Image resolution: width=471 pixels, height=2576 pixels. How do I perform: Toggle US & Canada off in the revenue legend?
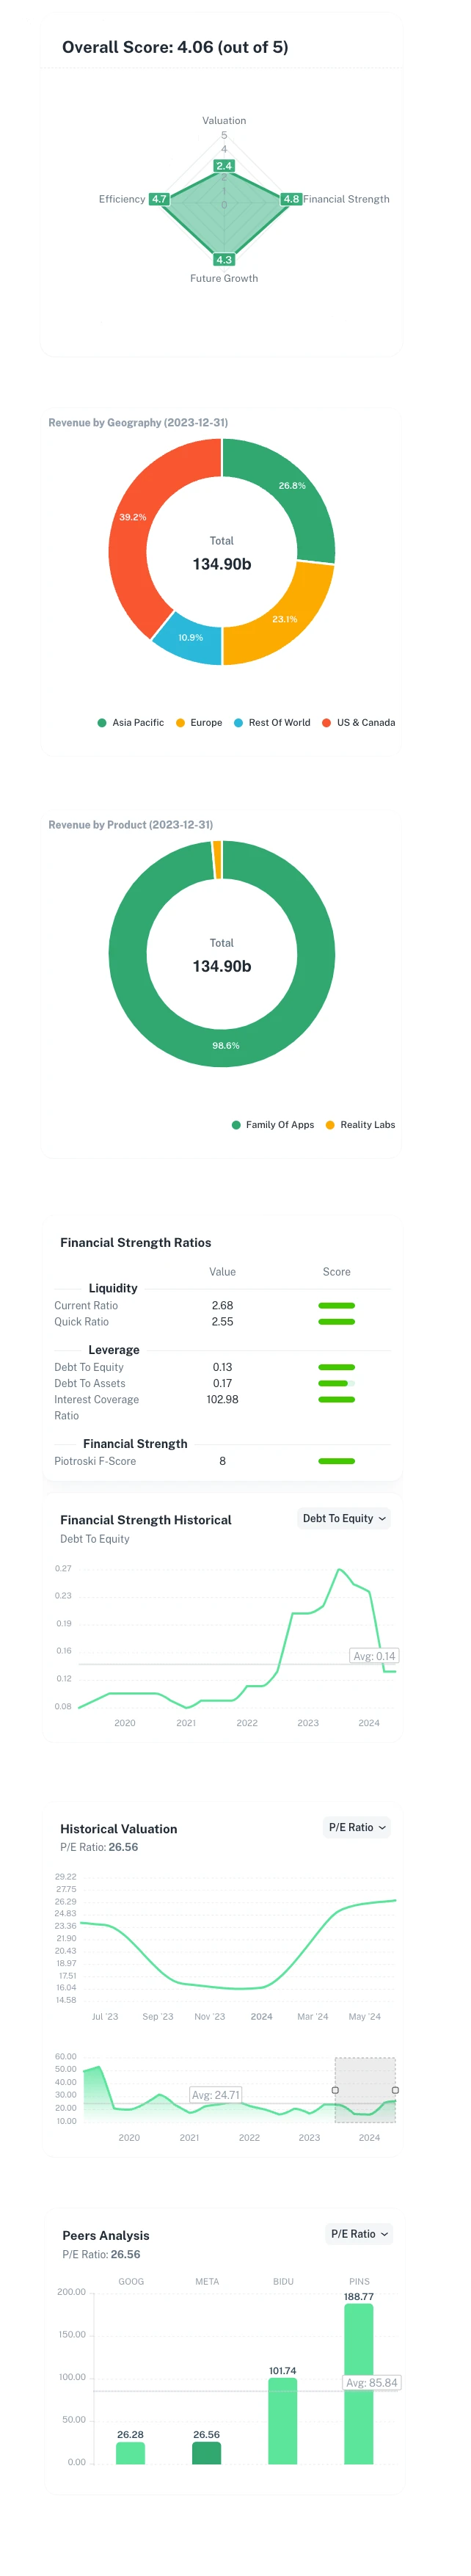pyautogui.click(x=327, y=722)
